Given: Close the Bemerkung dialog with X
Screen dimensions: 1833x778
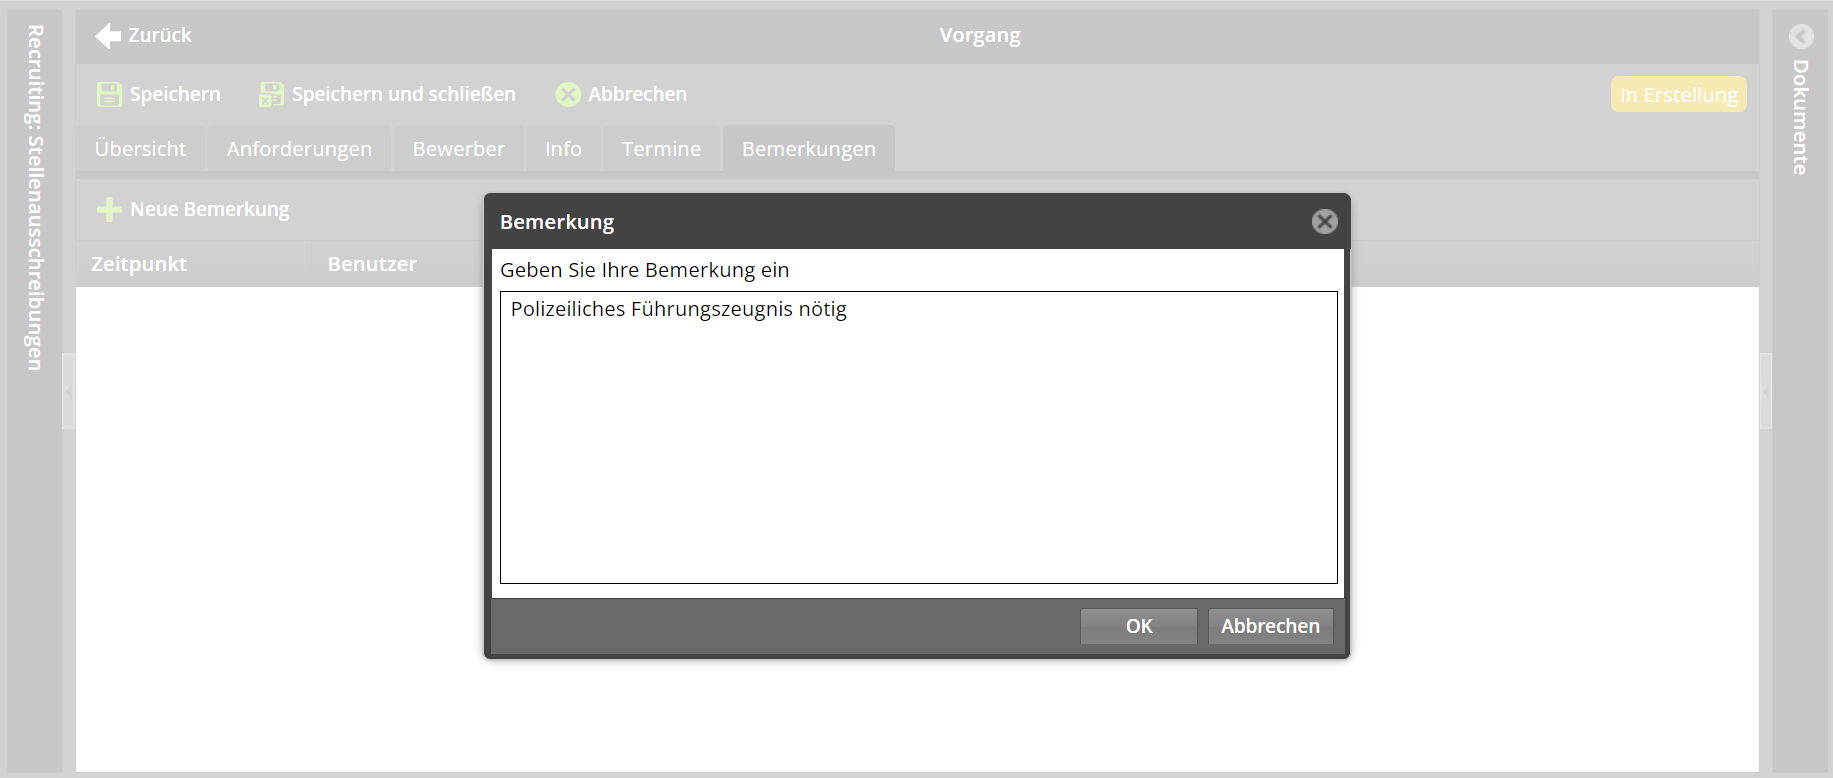Looking at the screenshot, I should (x=1325, y=222).
